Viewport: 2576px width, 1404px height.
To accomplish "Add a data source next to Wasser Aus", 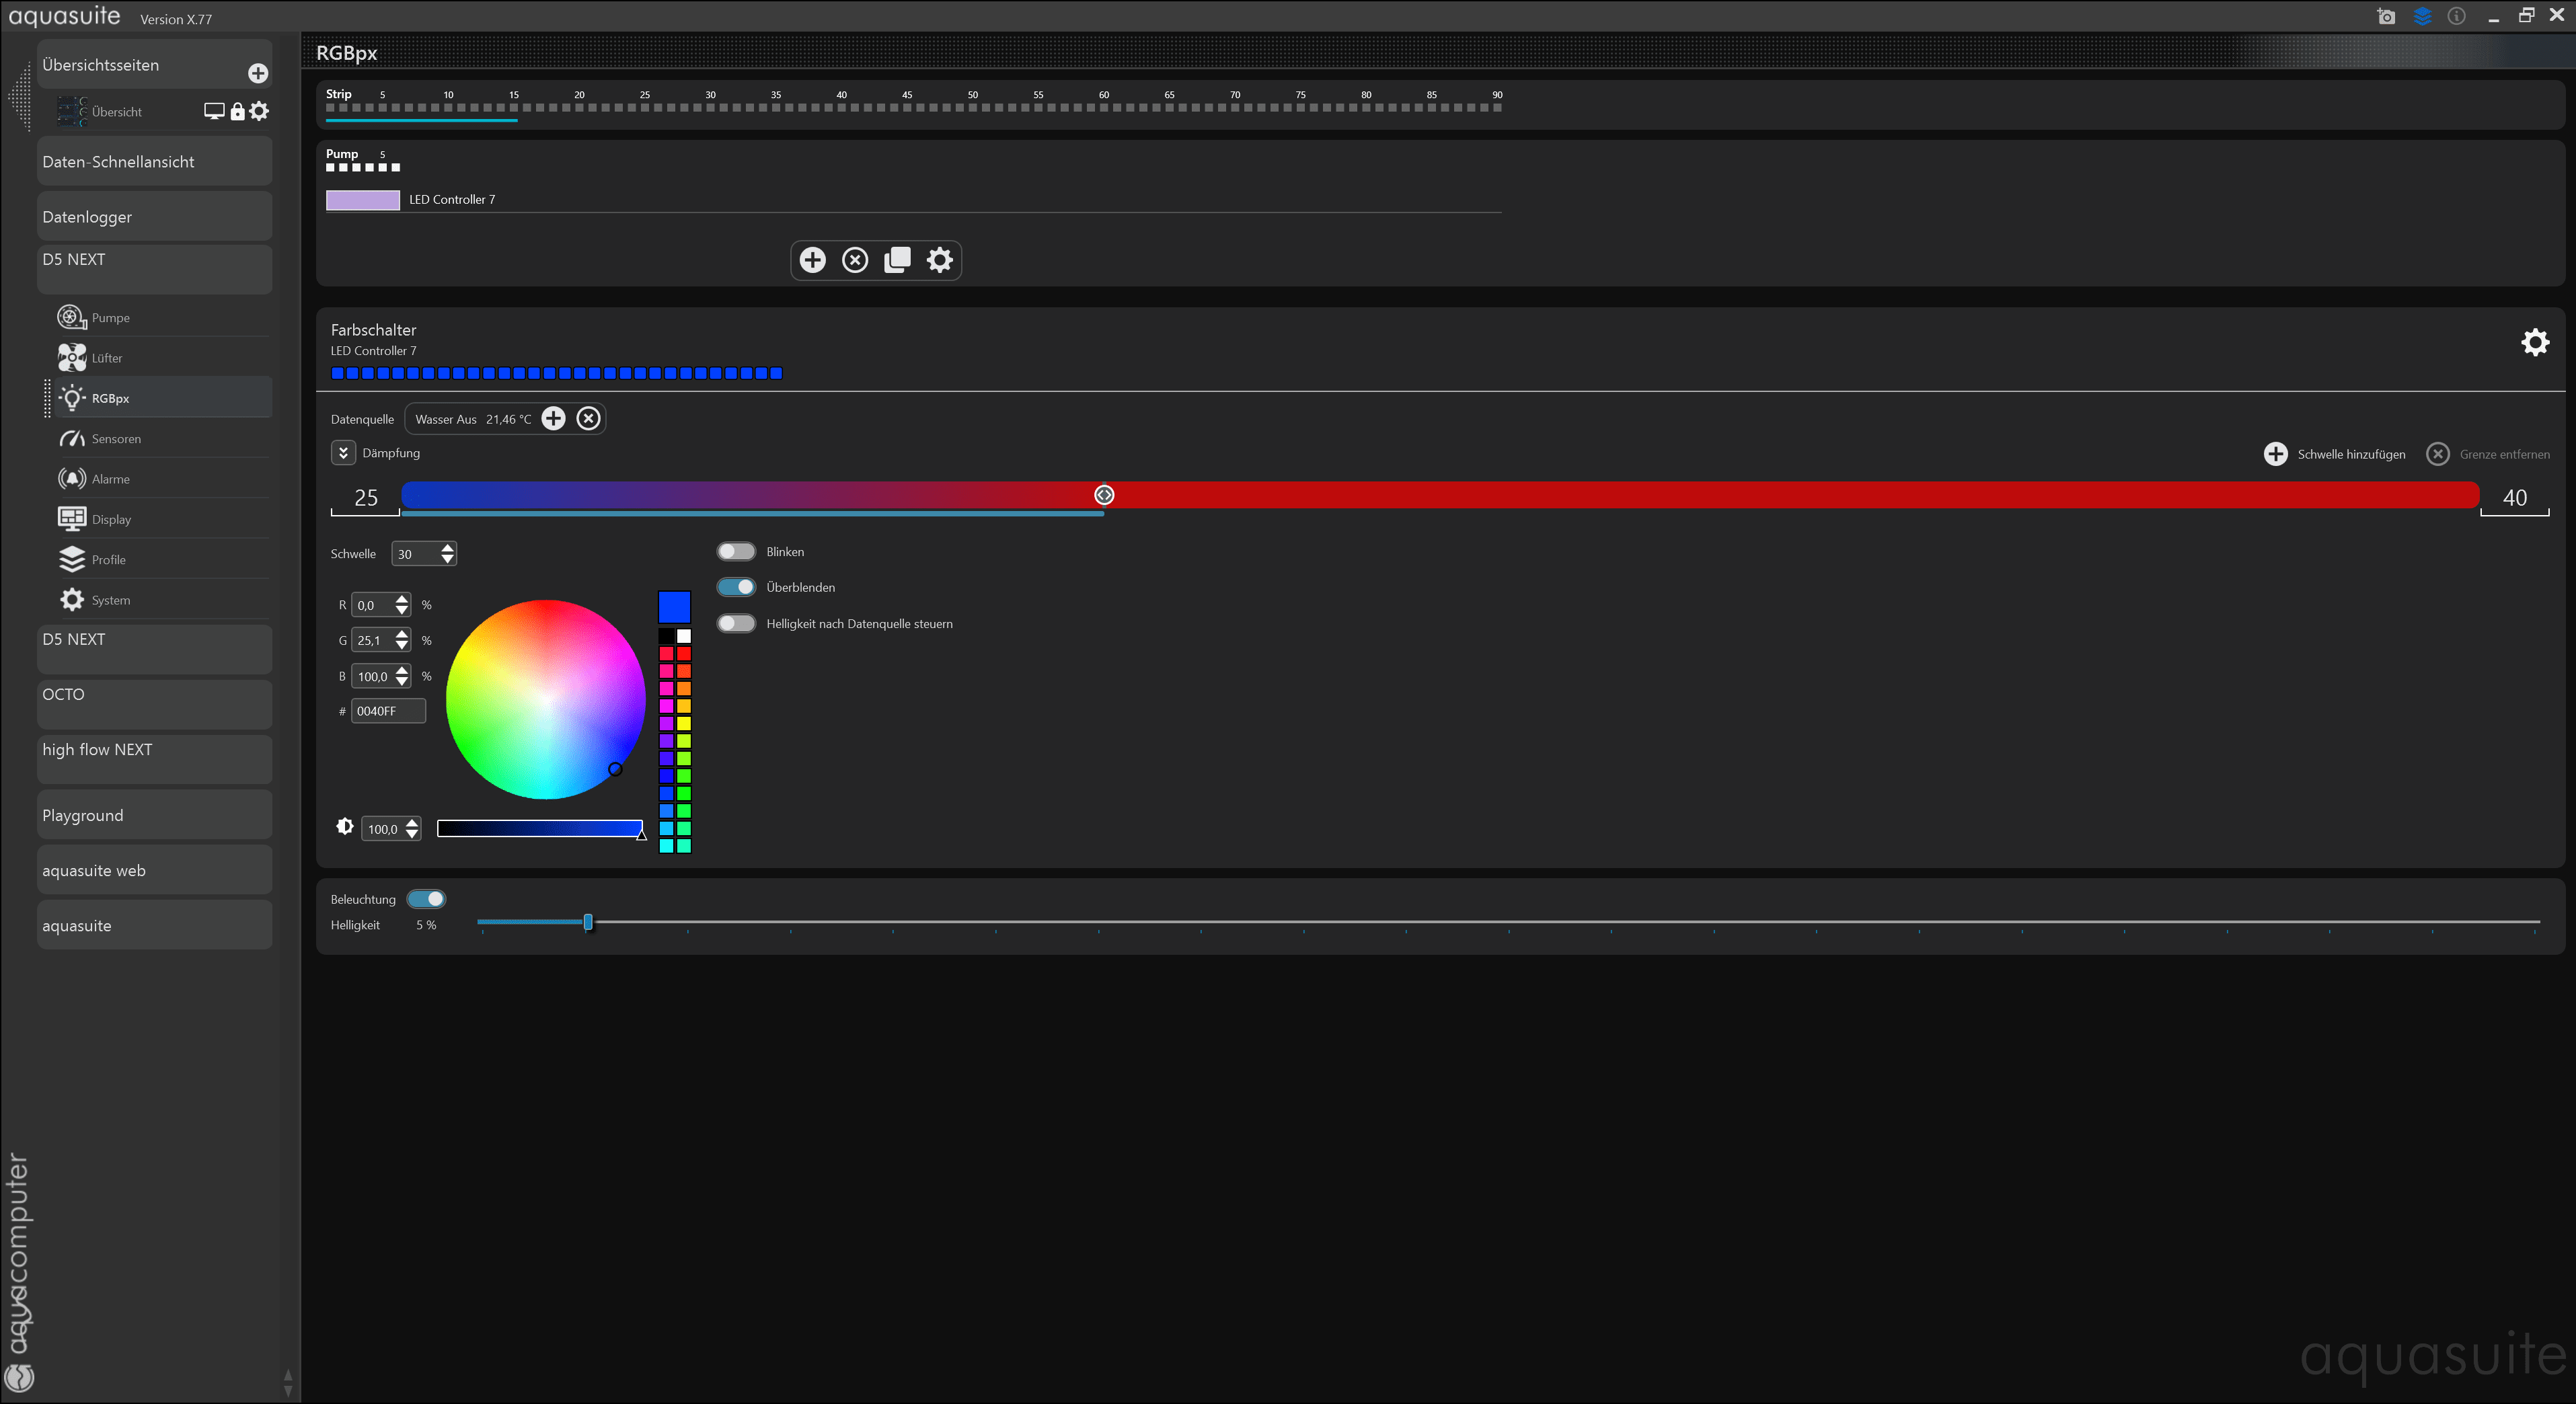I will [553, 418].
